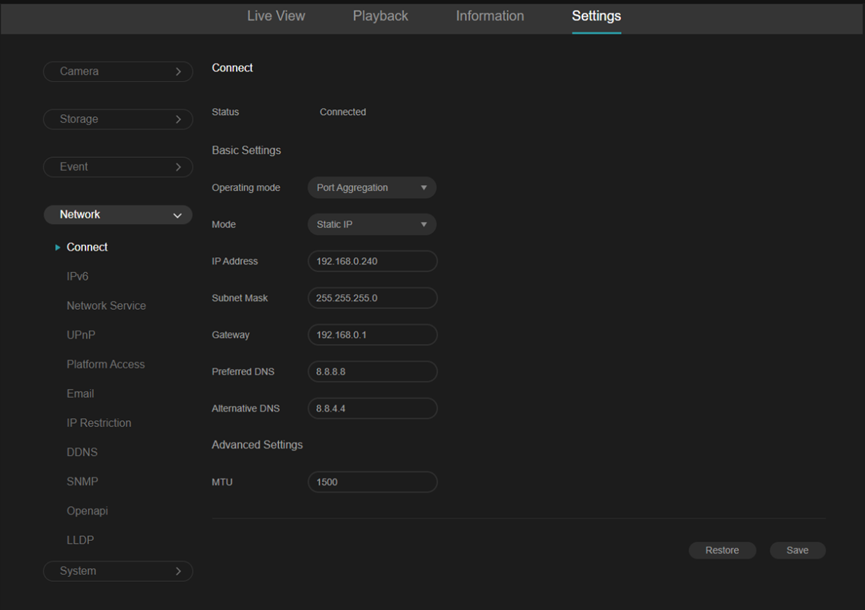
Task: Click the Restore button
Action: [722, 550]
